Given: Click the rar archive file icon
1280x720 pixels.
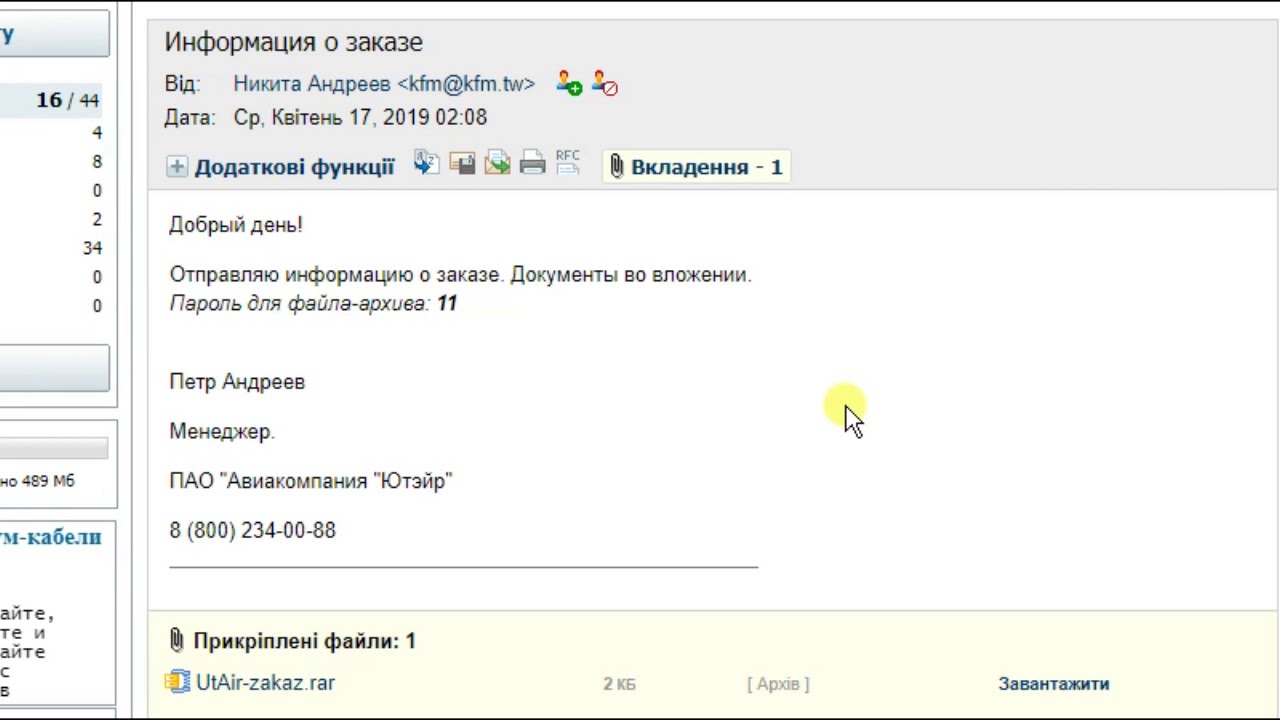Looking at the screenshot, I should point(178,682).
